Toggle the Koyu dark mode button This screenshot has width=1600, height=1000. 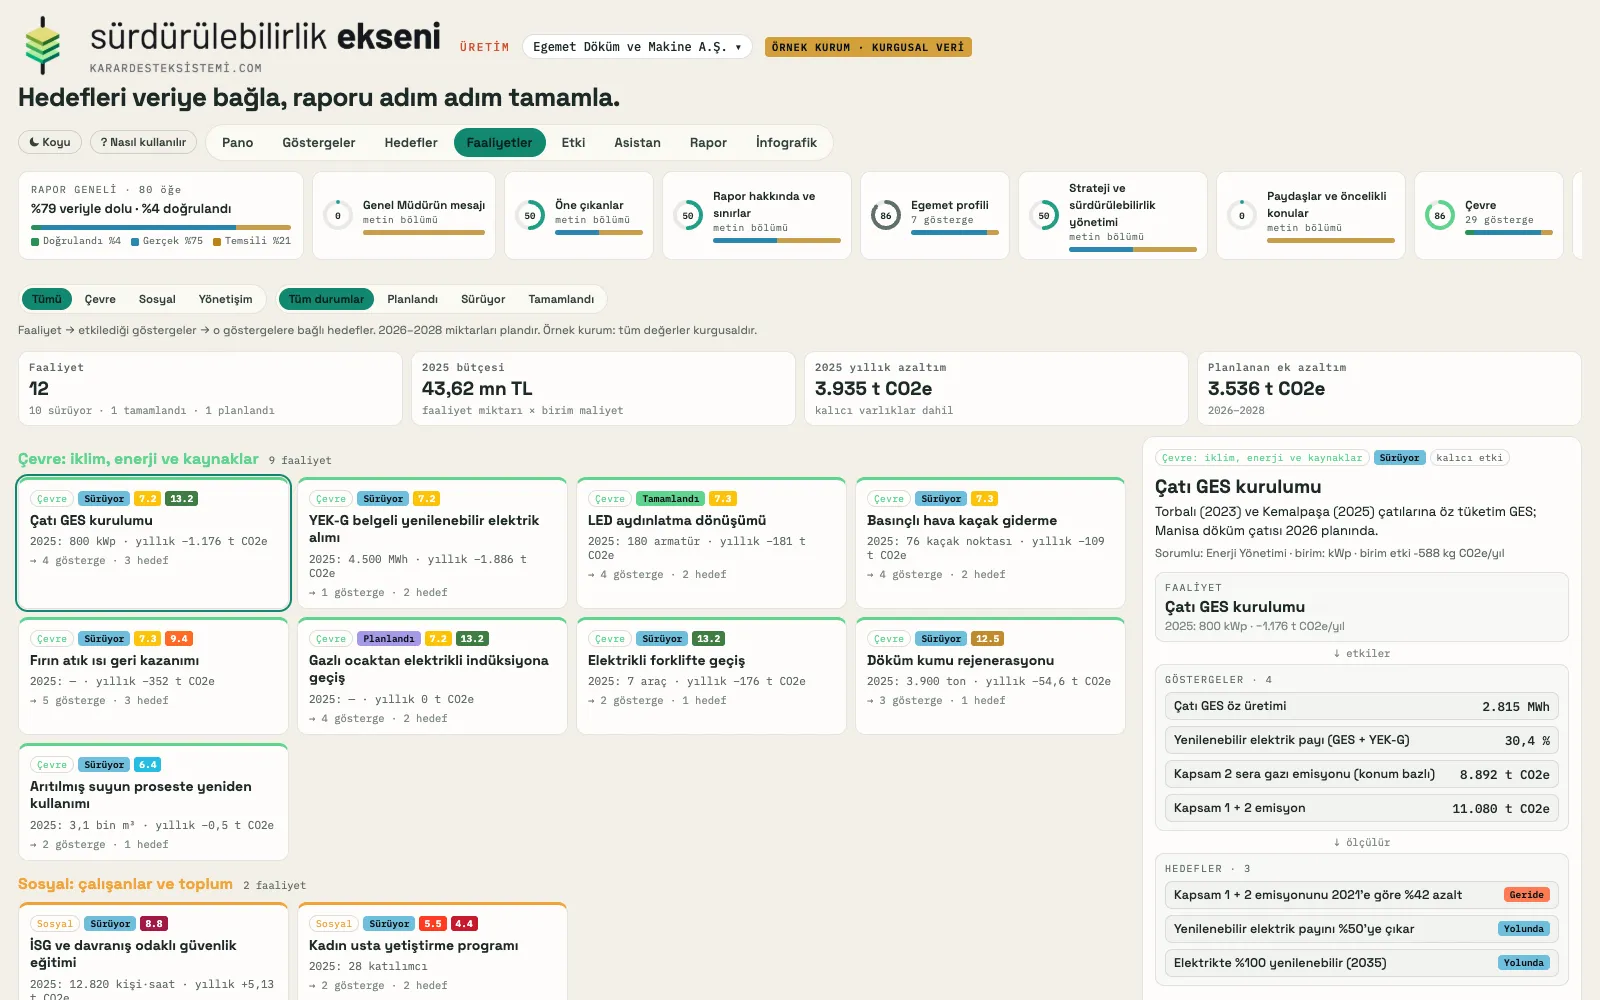(x=50, y=142)
